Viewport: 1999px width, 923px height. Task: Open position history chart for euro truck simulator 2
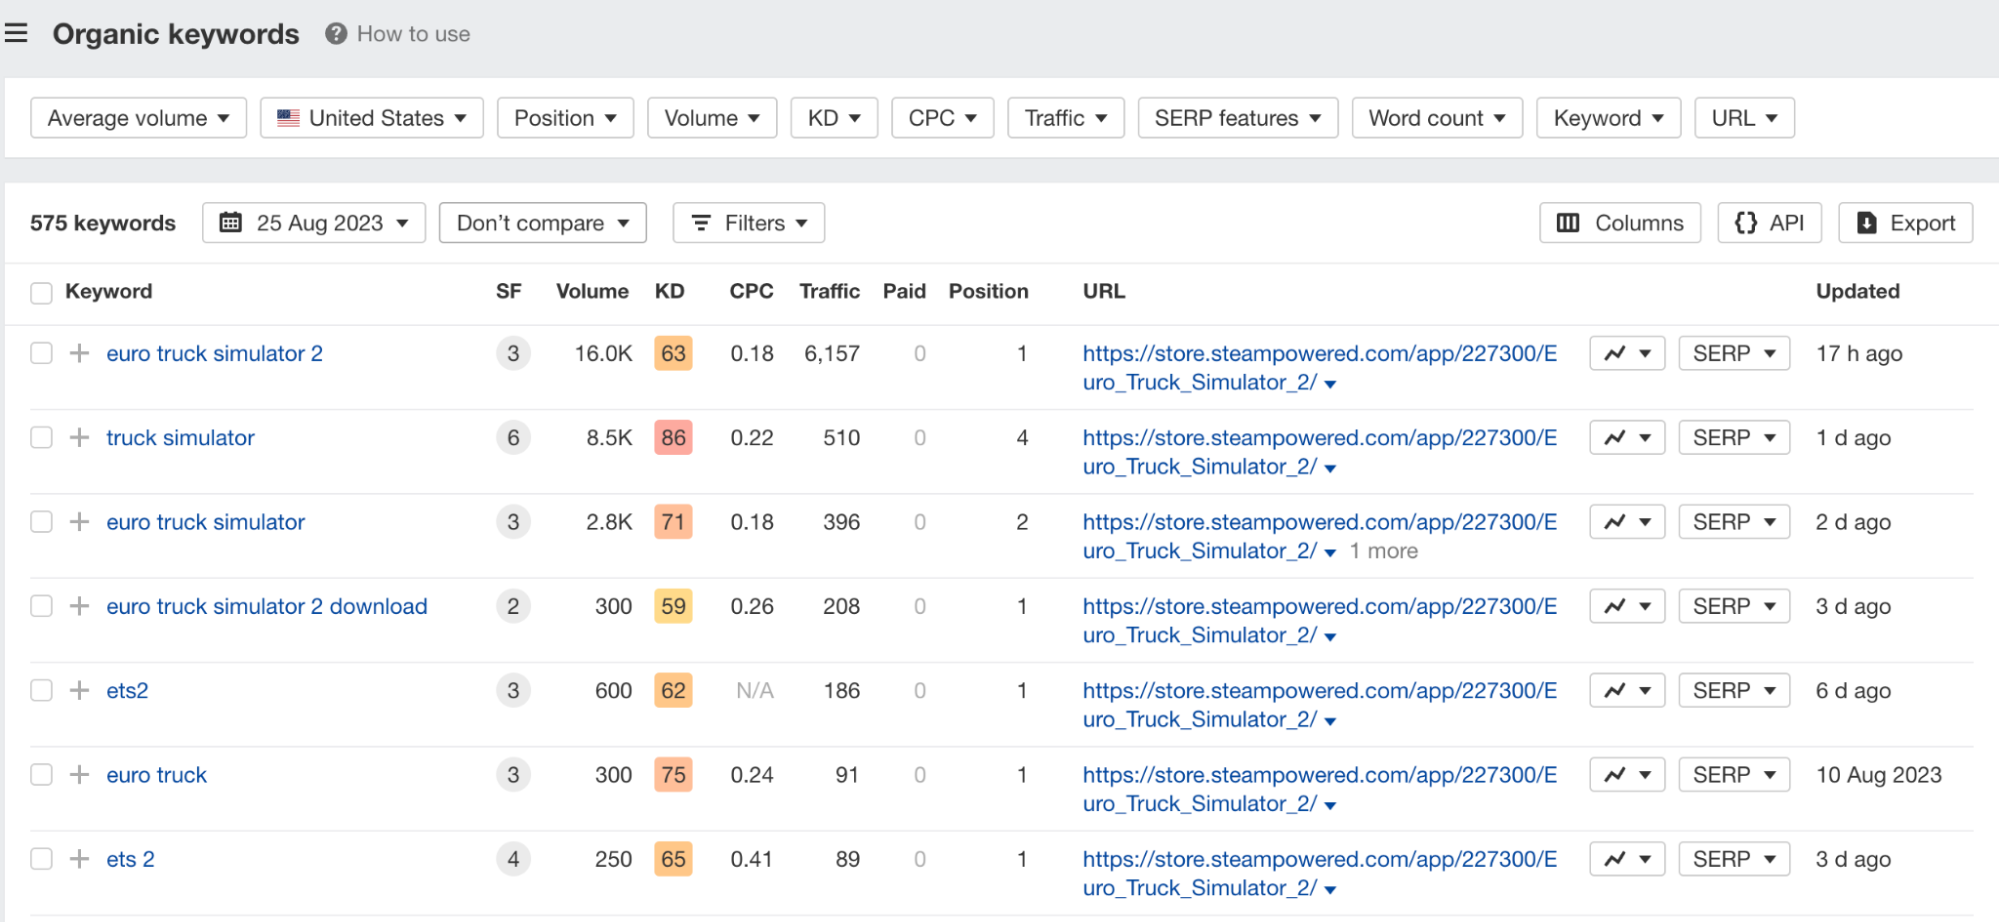(x=1627, y=353)
